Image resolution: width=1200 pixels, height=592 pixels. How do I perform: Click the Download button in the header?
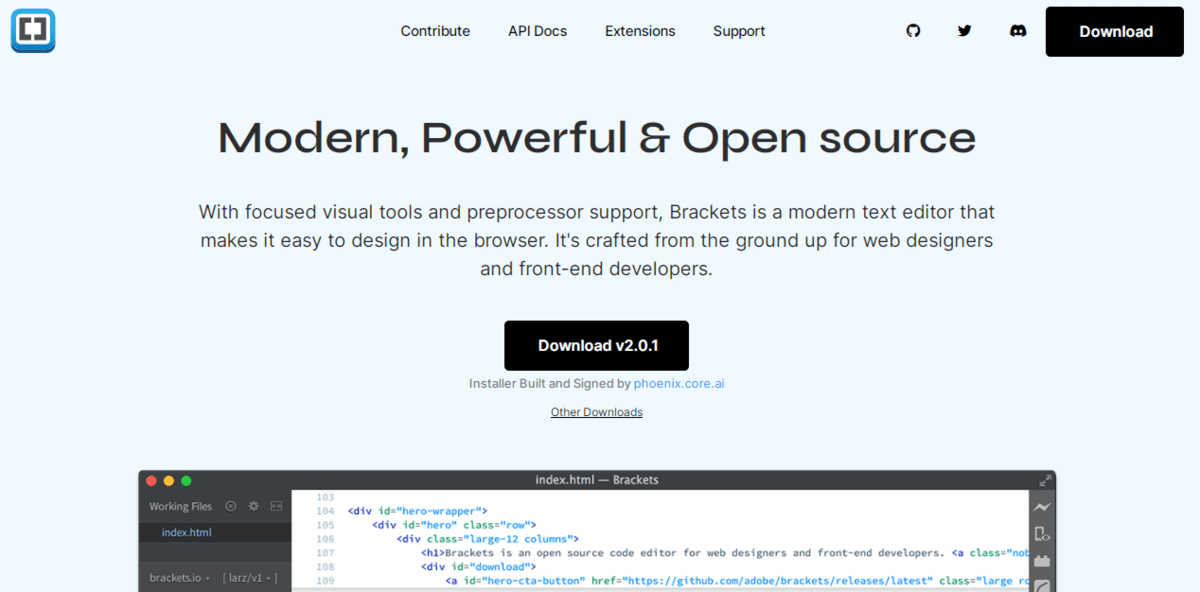pyautogui.click(x=1115, y=31)
